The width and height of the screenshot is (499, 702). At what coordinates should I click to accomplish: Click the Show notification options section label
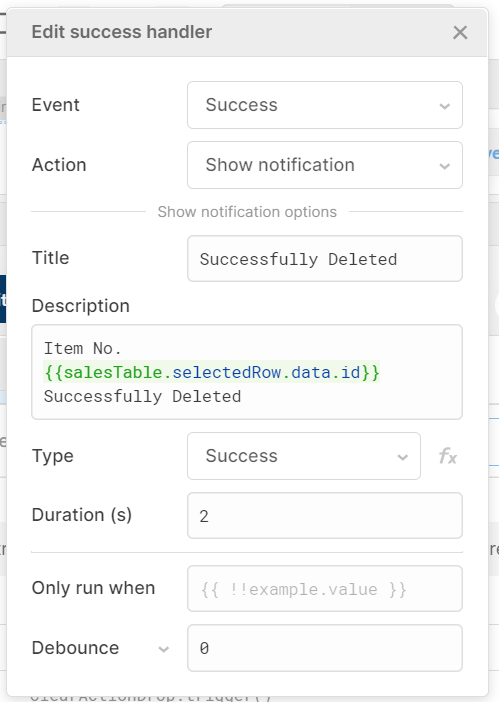tap(247, 212)
